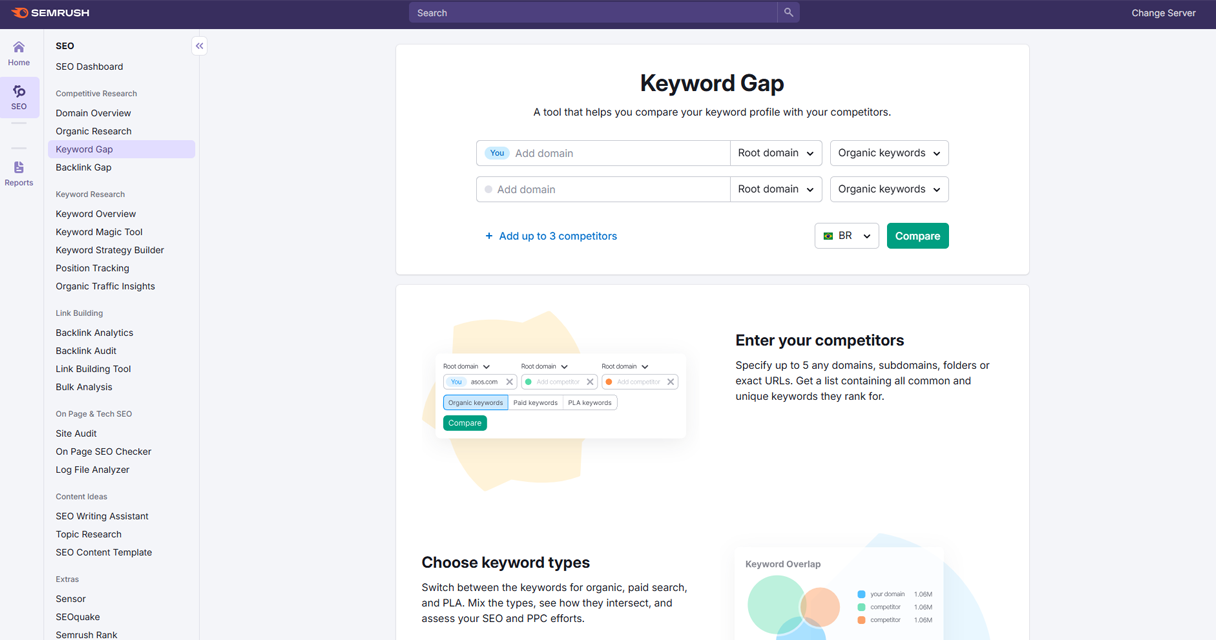Open the second Organic keywords dropdown
1216x640 pixels.
point(889,189)
